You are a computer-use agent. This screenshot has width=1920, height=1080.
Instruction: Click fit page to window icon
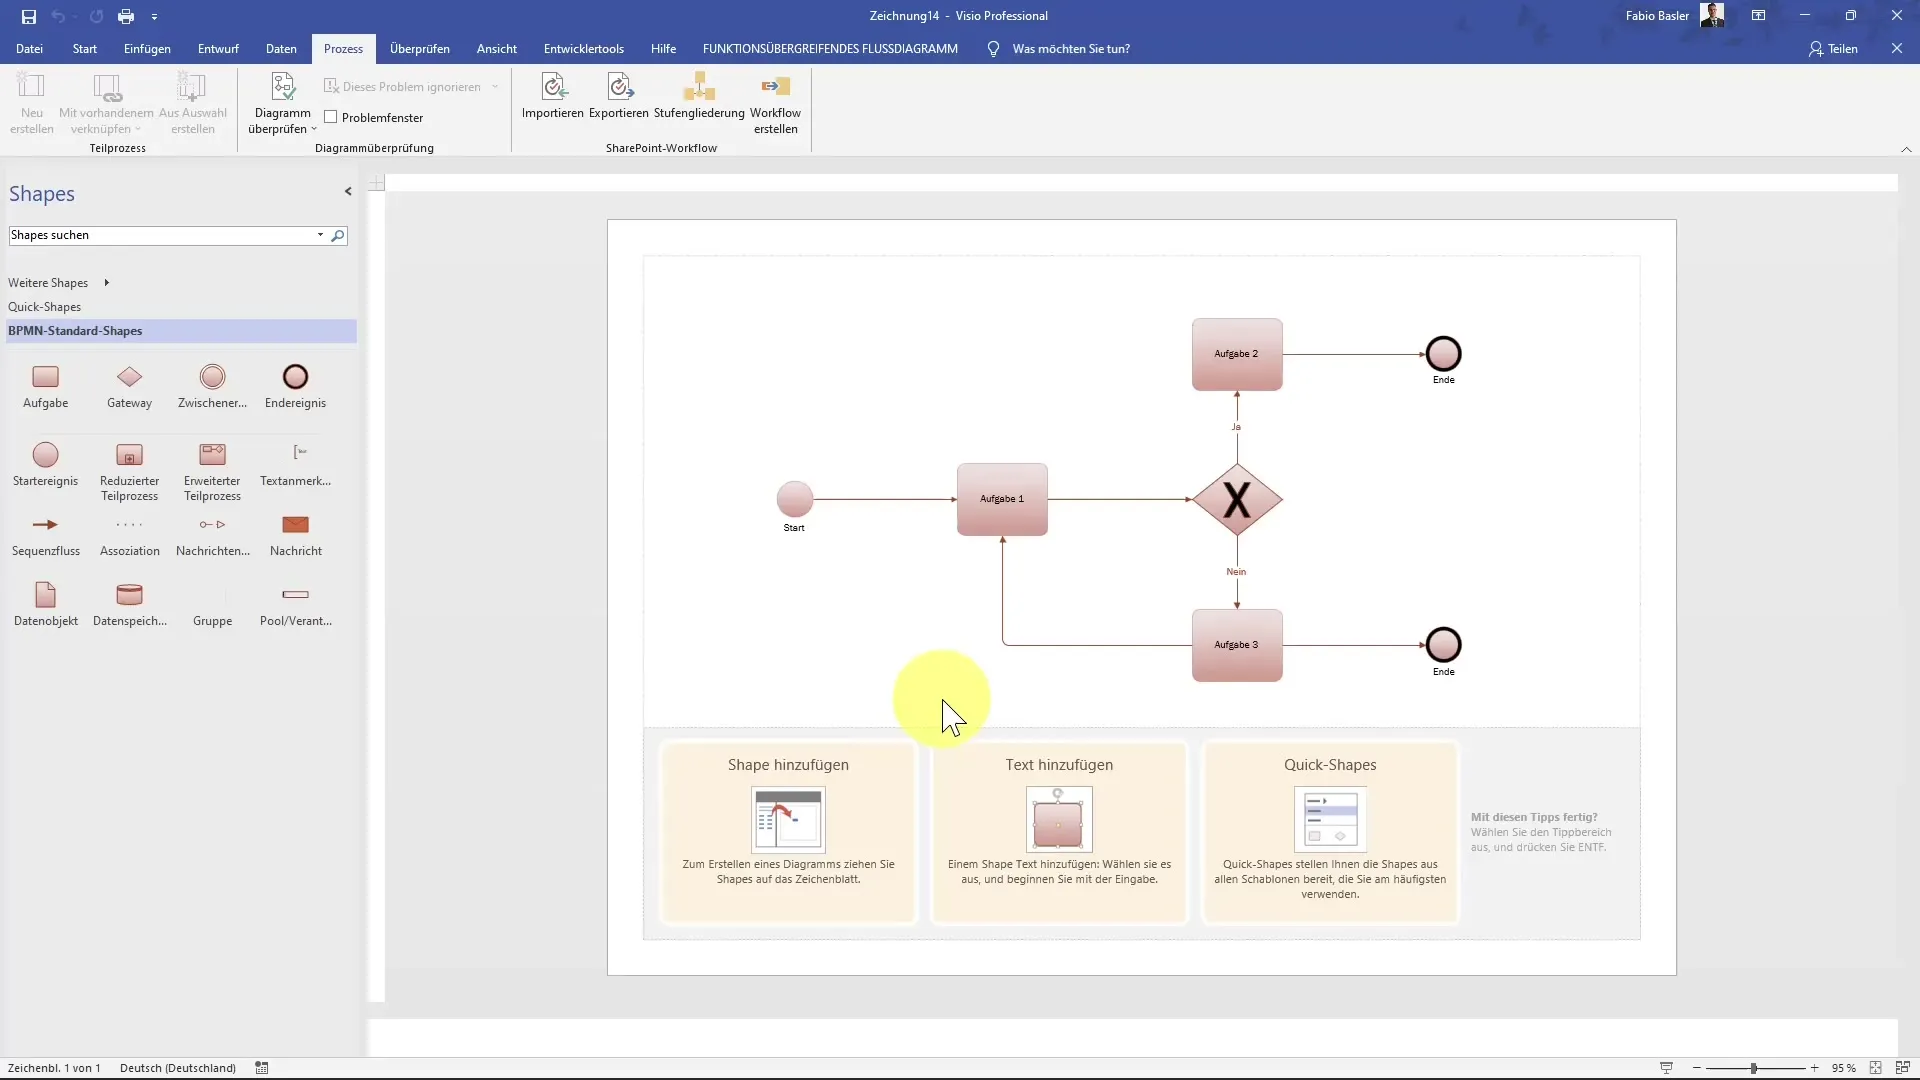click(x=1875, y=1068)
